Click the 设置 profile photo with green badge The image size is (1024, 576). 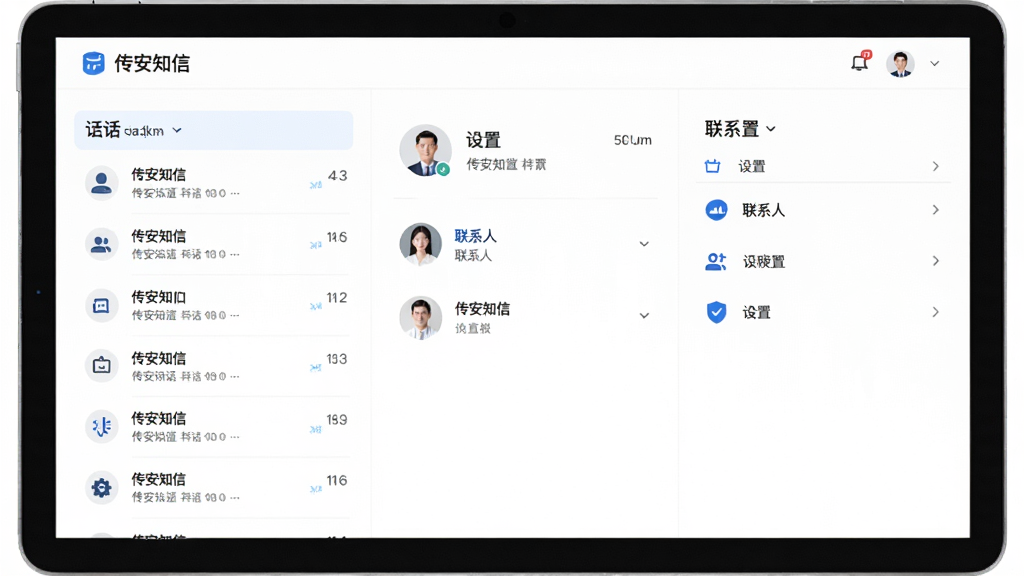click(425, 151)
